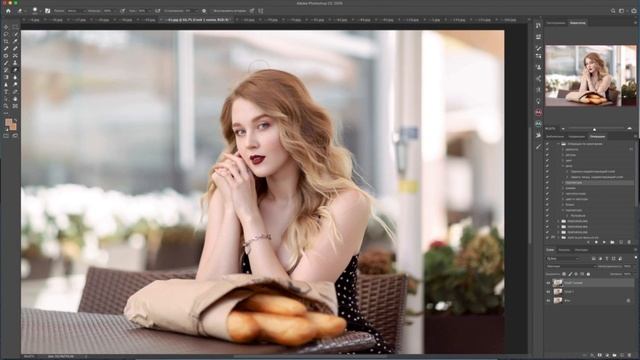The image size is (640, 360).
Task: Toggle checkmark of the top action set
Action: click(x=547, y=144)
